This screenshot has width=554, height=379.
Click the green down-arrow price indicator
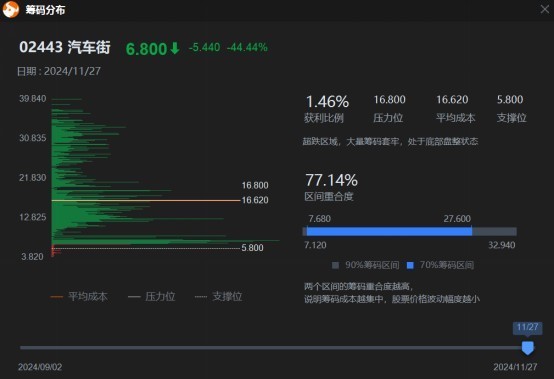coord(175,48)
